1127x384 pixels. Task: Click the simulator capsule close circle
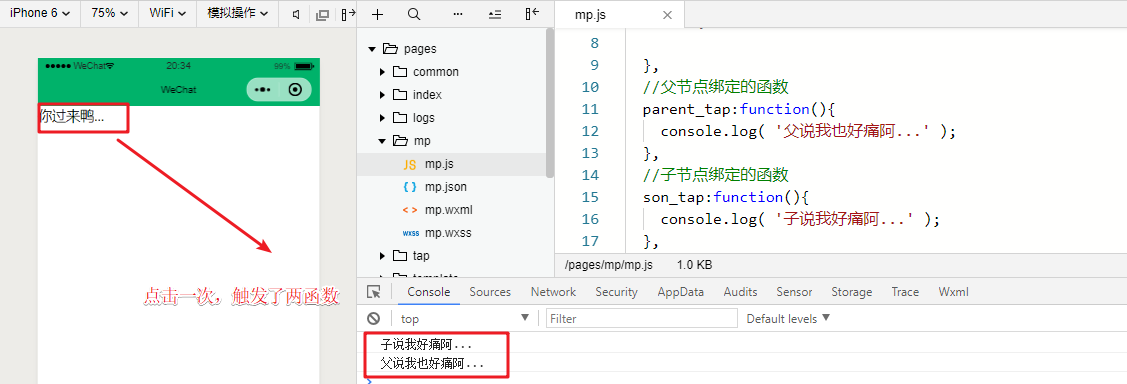(x=295, y=89)
